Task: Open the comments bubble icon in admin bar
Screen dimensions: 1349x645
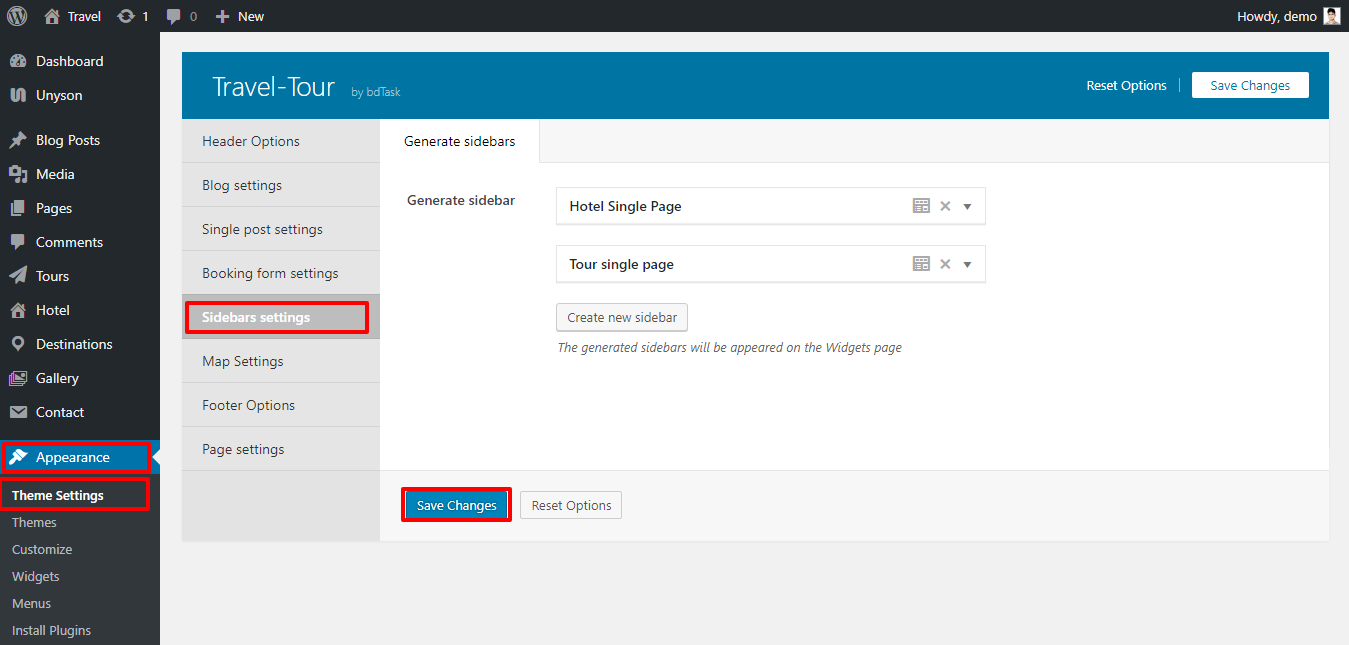Action: click(x=174, y=16)
